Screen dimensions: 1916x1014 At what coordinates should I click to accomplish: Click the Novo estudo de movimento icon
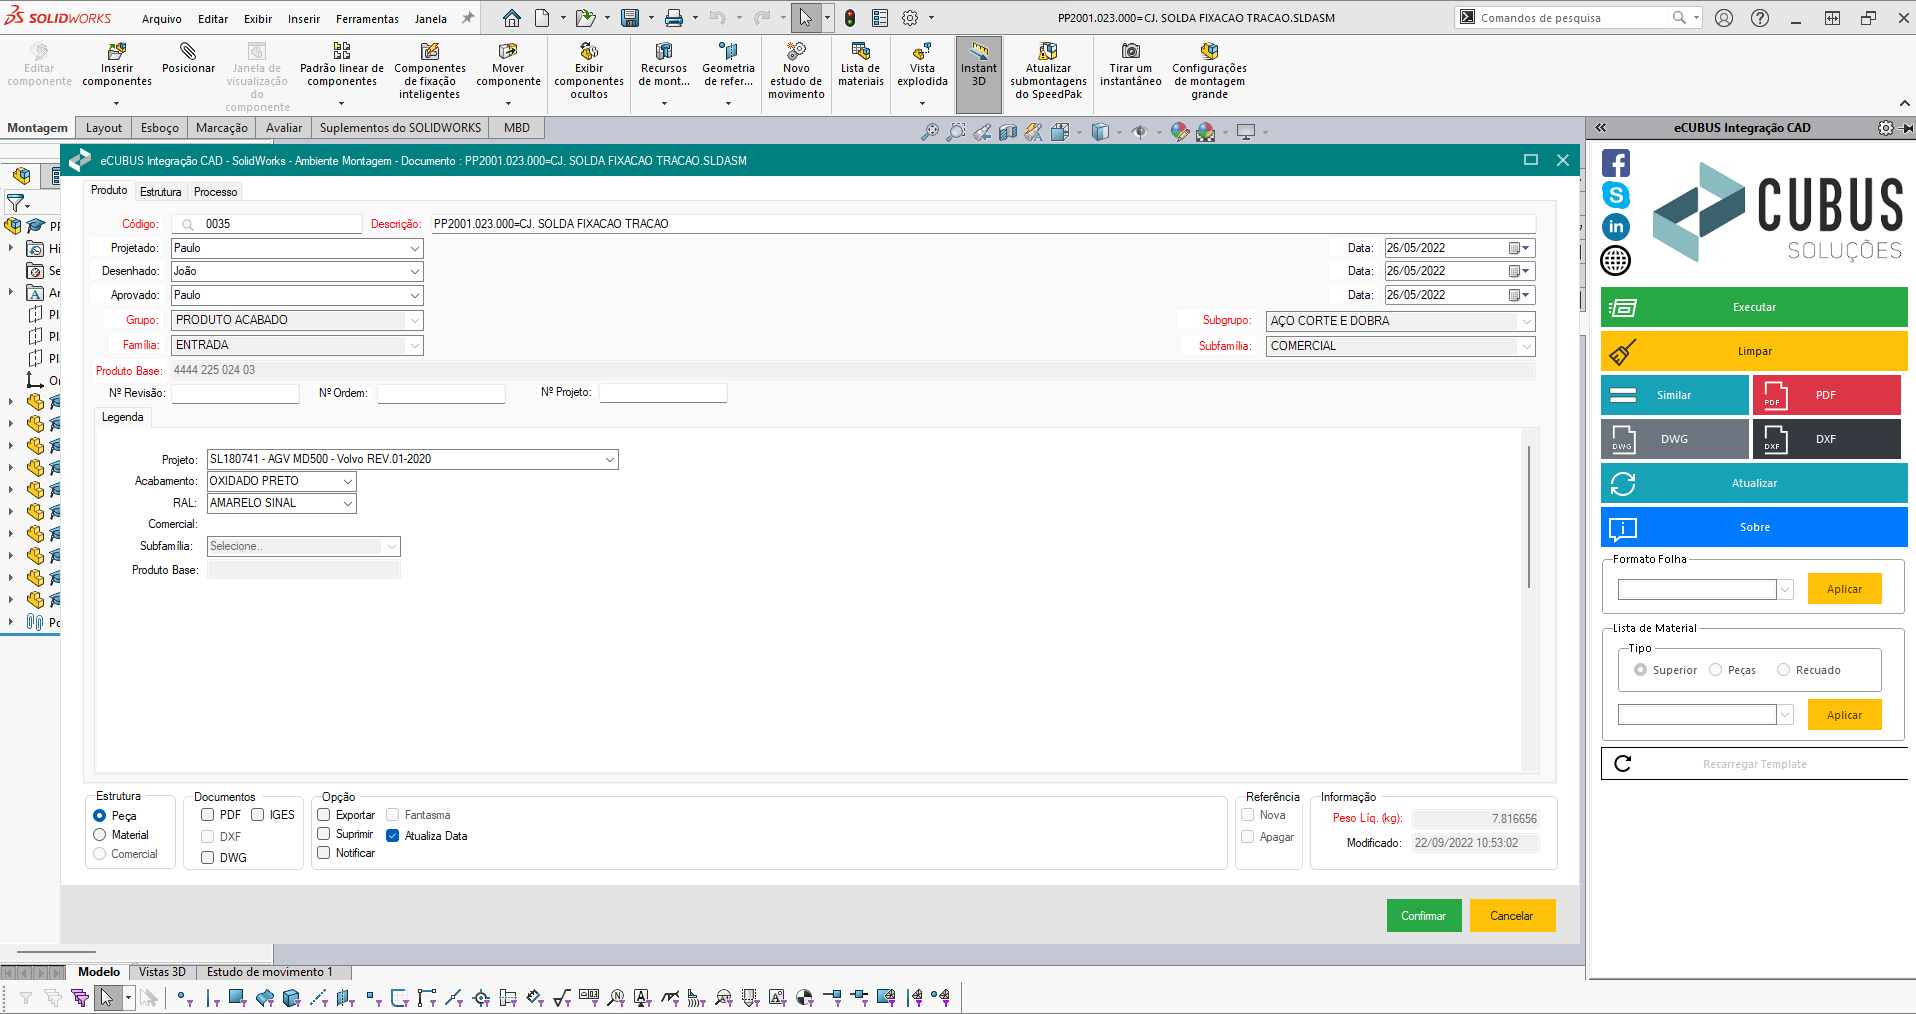[x=797, y=51]
